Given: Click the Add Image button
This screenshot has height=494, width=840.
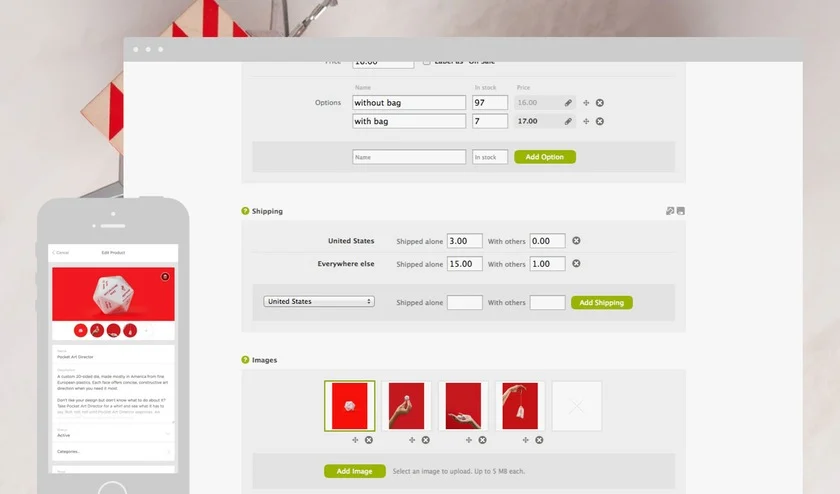Looking at the screenshot, I should (354, 471).
